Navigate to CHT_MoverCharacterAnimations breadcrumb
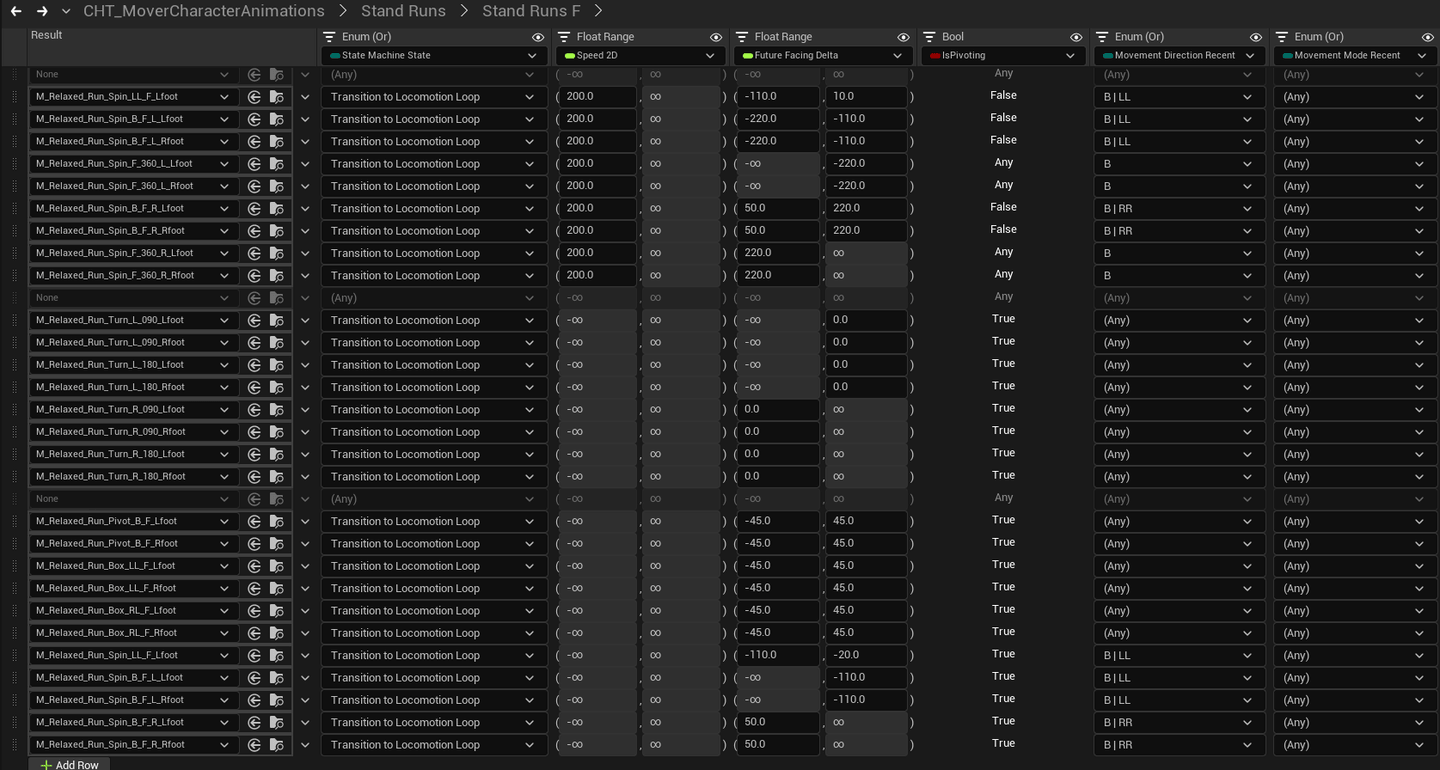 (204, 11)
